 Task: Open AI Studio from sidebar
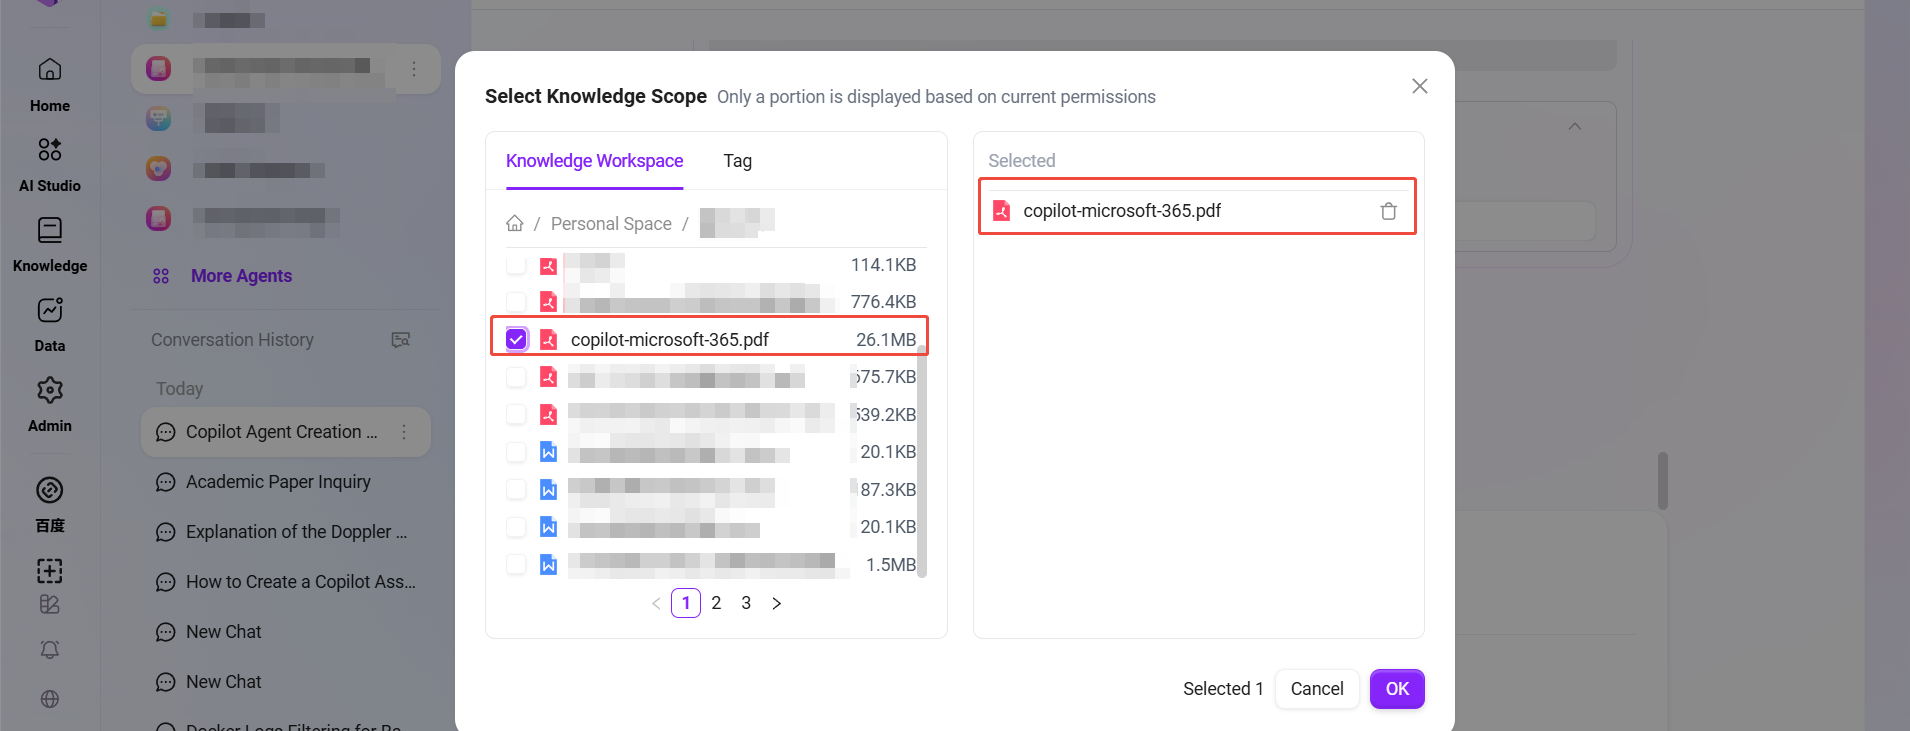click(50, 150)
